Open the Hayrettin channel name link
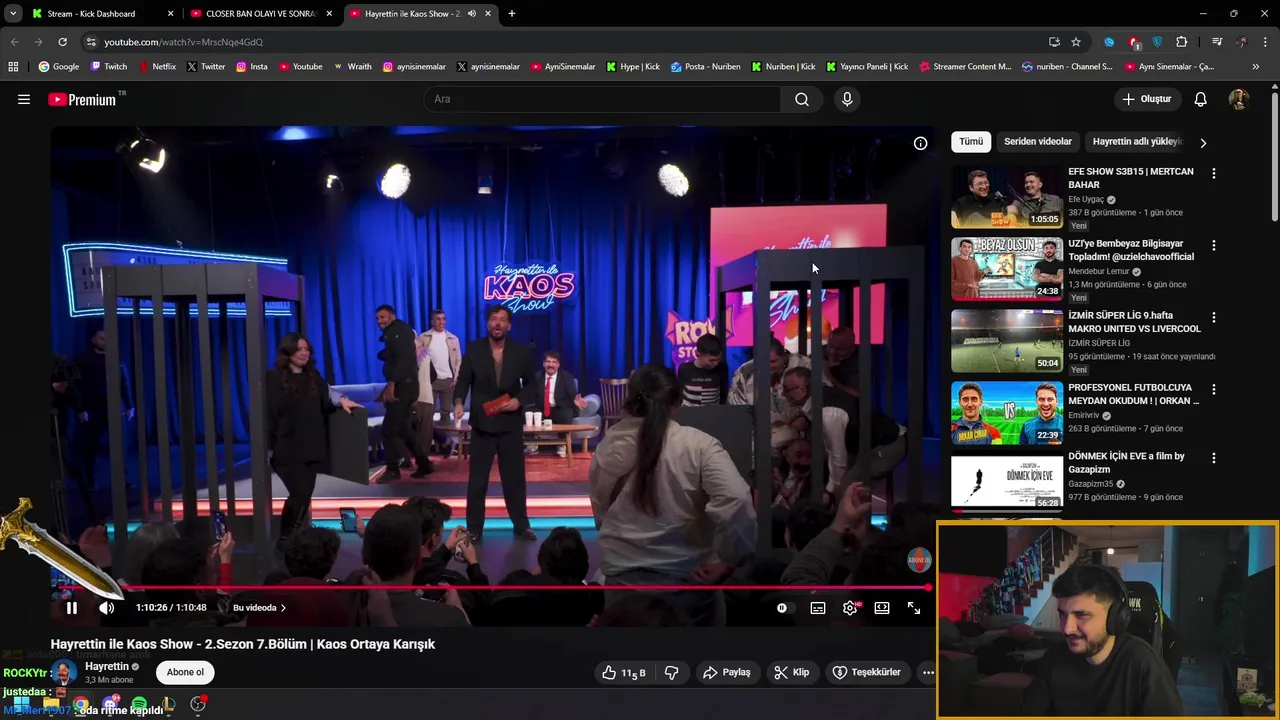 click(107, 666)
